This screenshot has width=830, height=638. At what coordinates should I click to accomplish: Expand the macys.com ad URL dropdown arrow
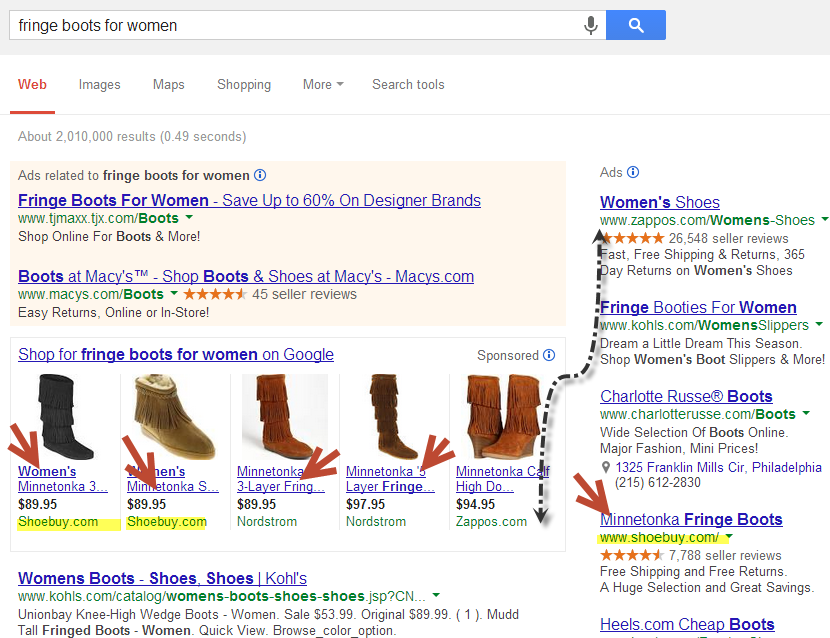click(x=174, y=293)
